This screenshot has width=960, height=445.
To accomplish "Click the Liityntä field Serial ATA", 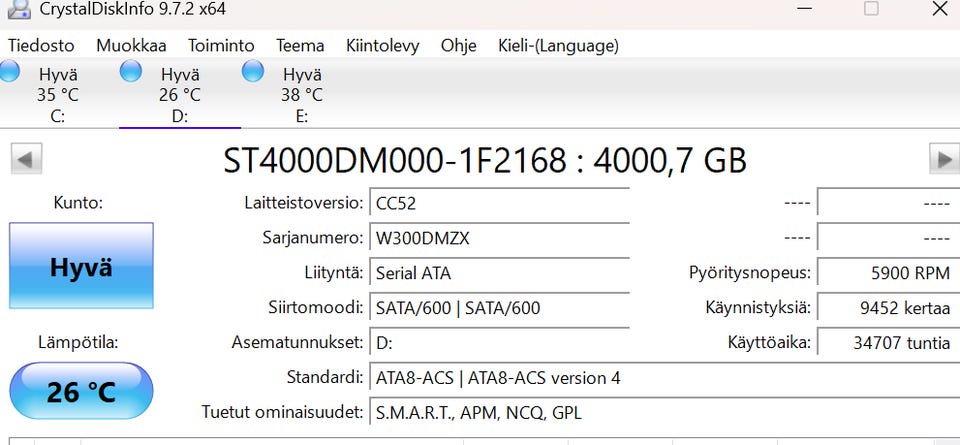I will [x=500, y=272].
